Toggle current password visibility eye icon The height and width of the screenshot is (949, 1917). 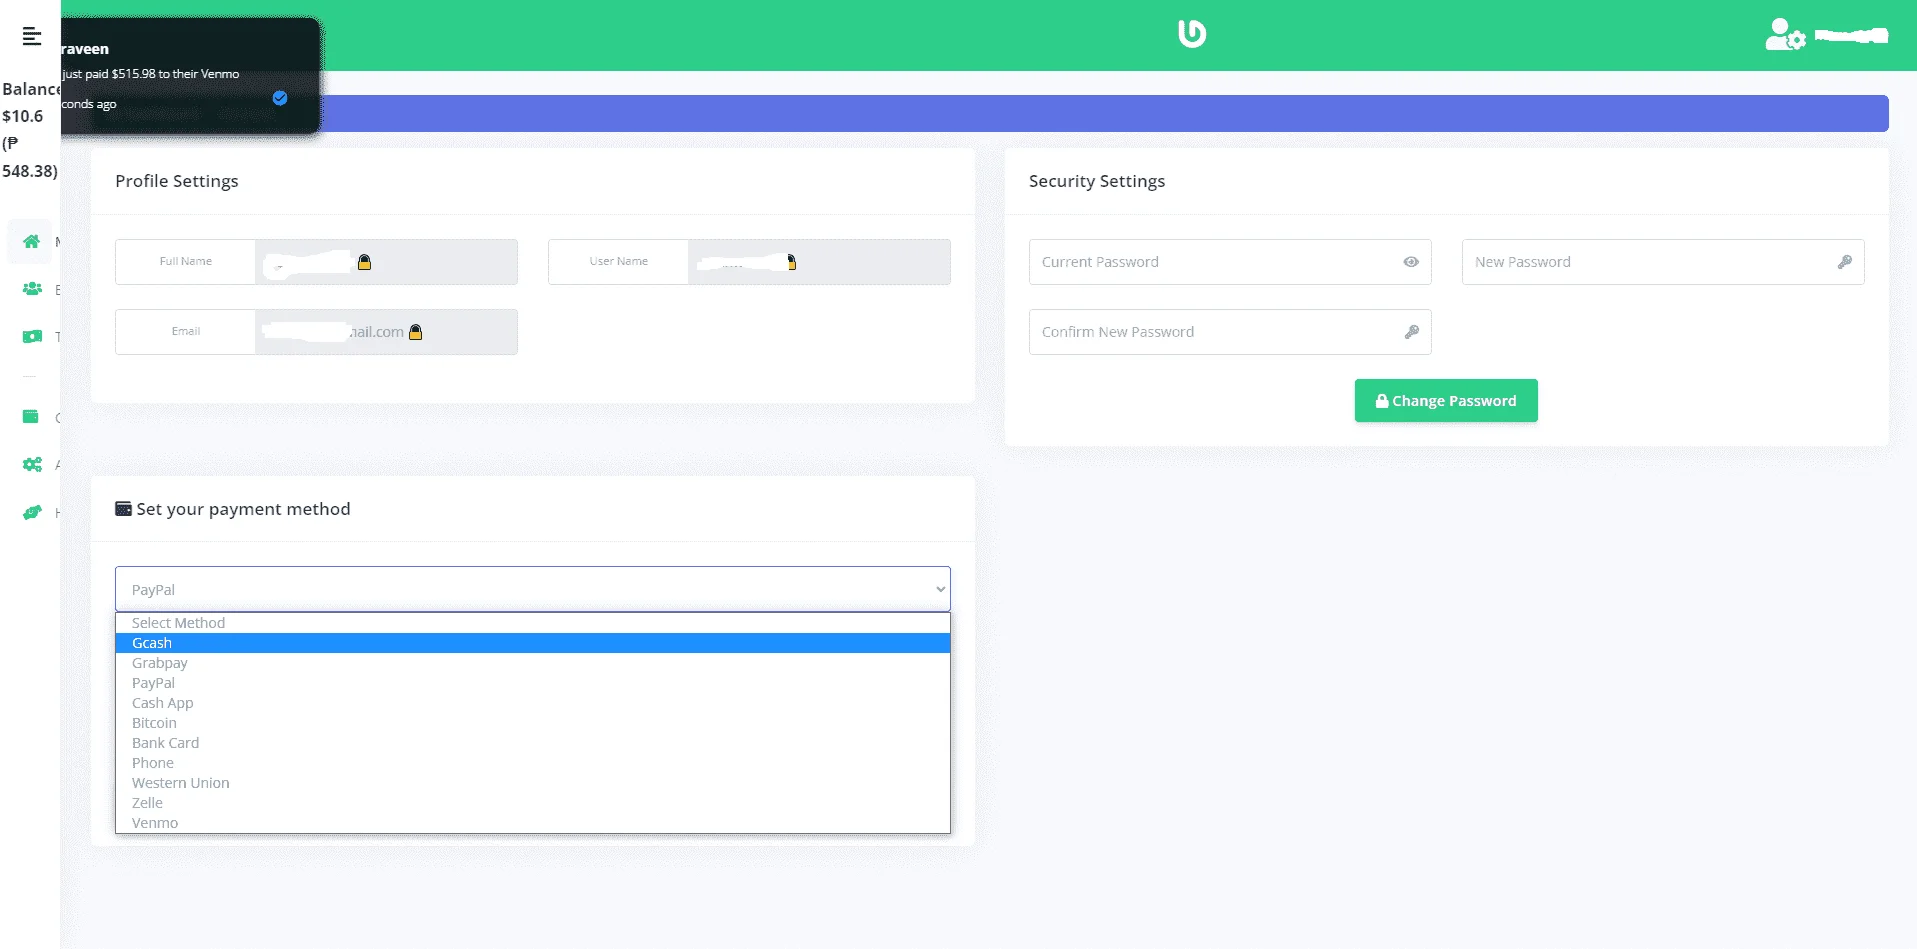(1411, 262)
